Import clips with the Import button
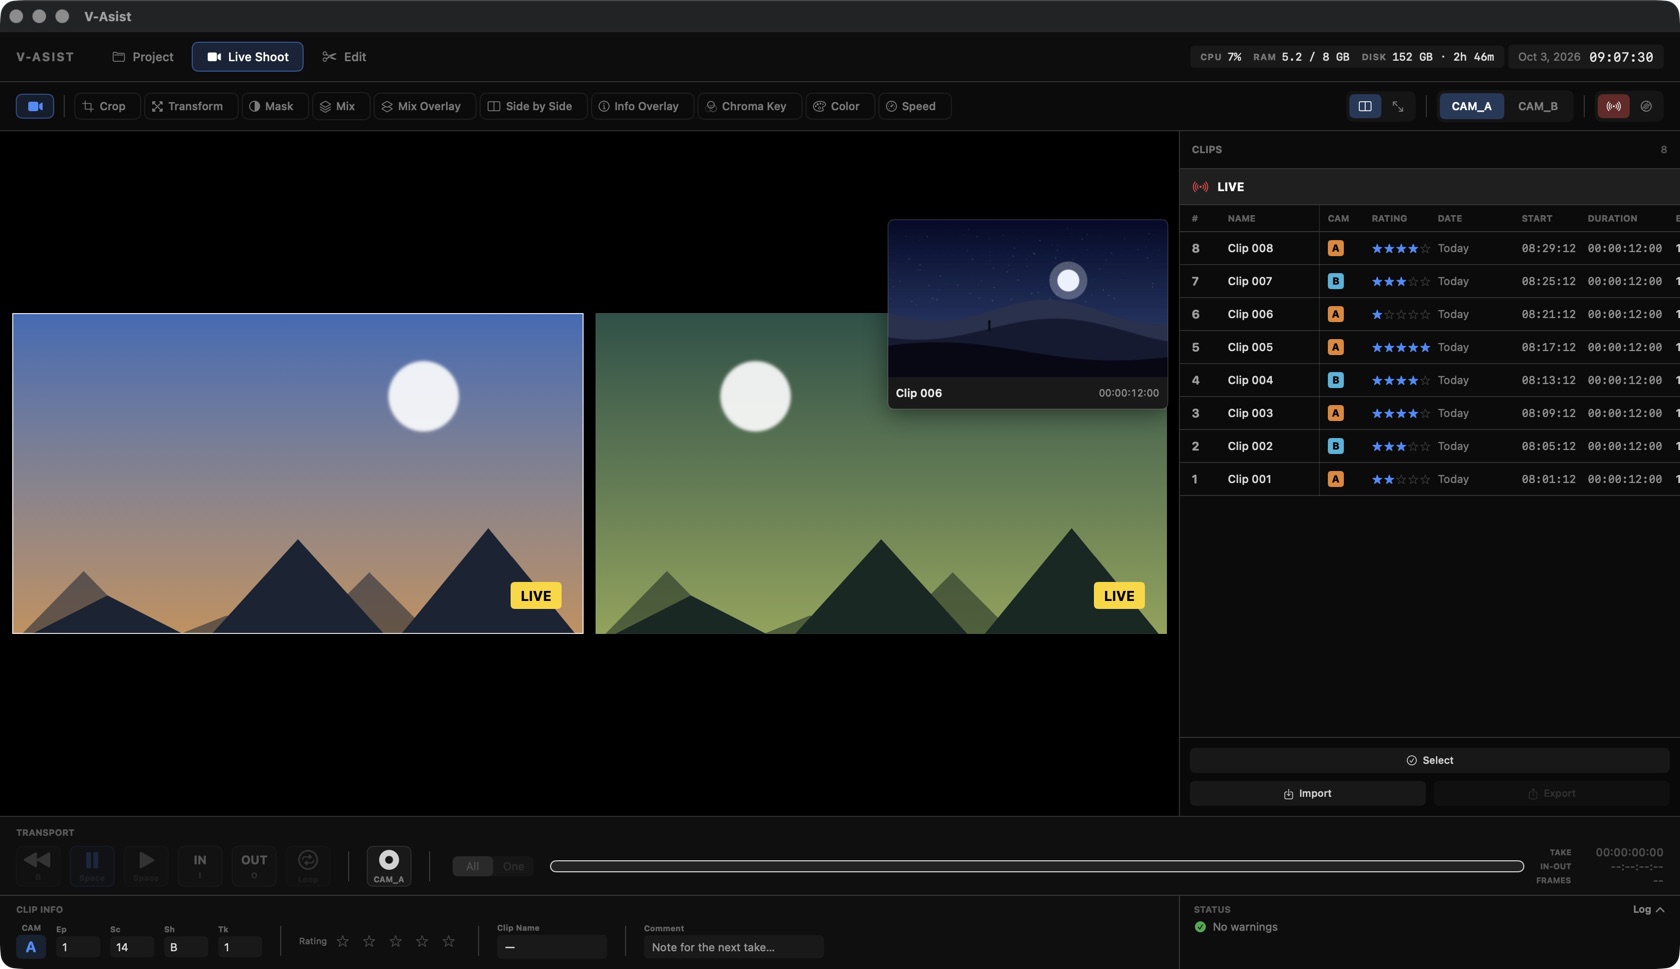Screen dimensions: 1680x969 click(x=1308, y=793)
